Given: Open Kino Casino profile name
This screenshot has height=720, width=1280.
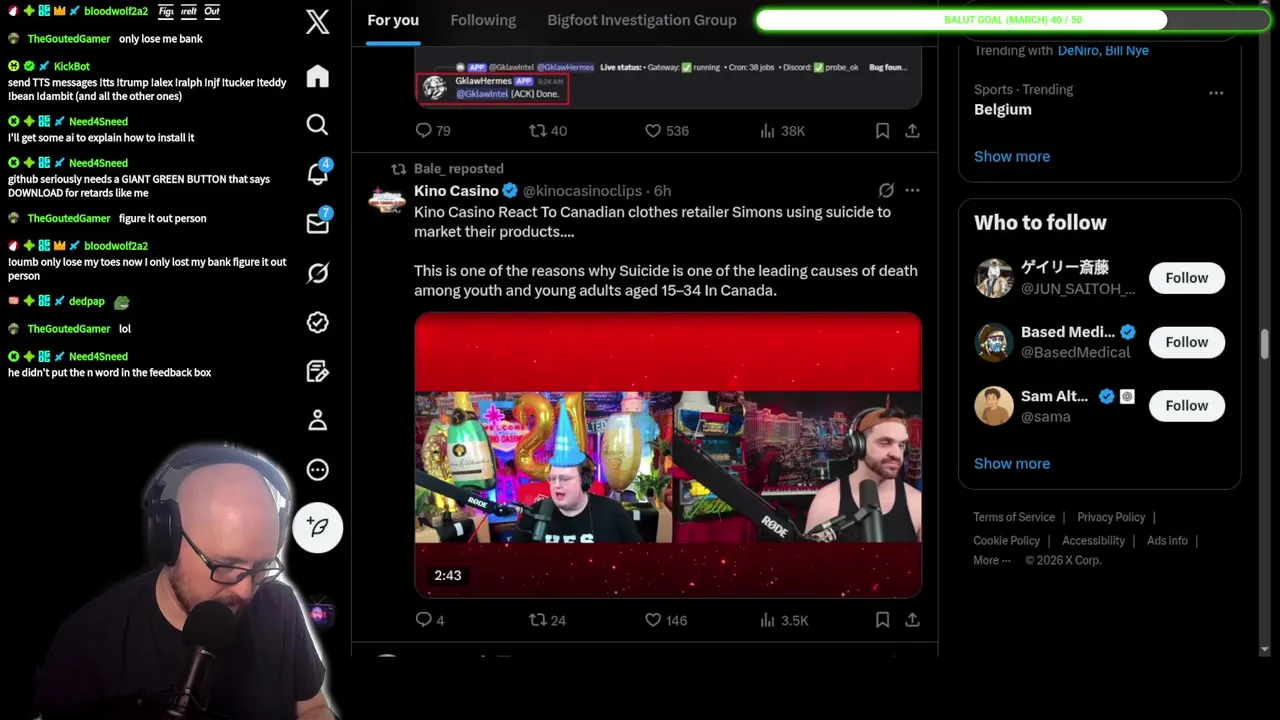Looking at the screenshot, I should coord(456,190).
